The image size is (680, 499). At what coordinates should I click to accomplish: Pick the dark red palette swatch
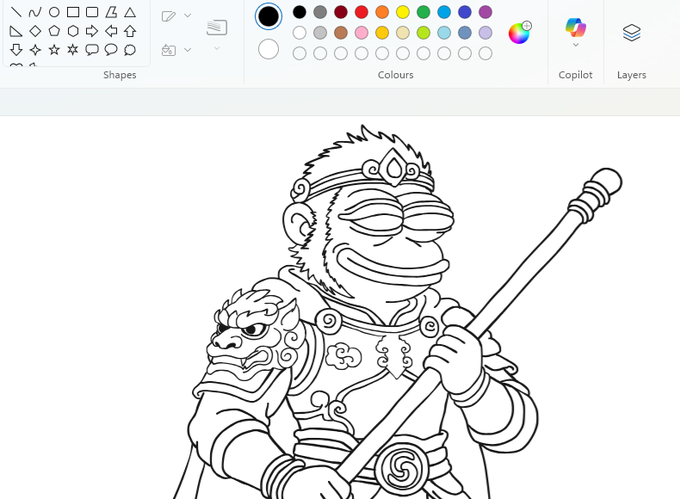tap(341, 12)
